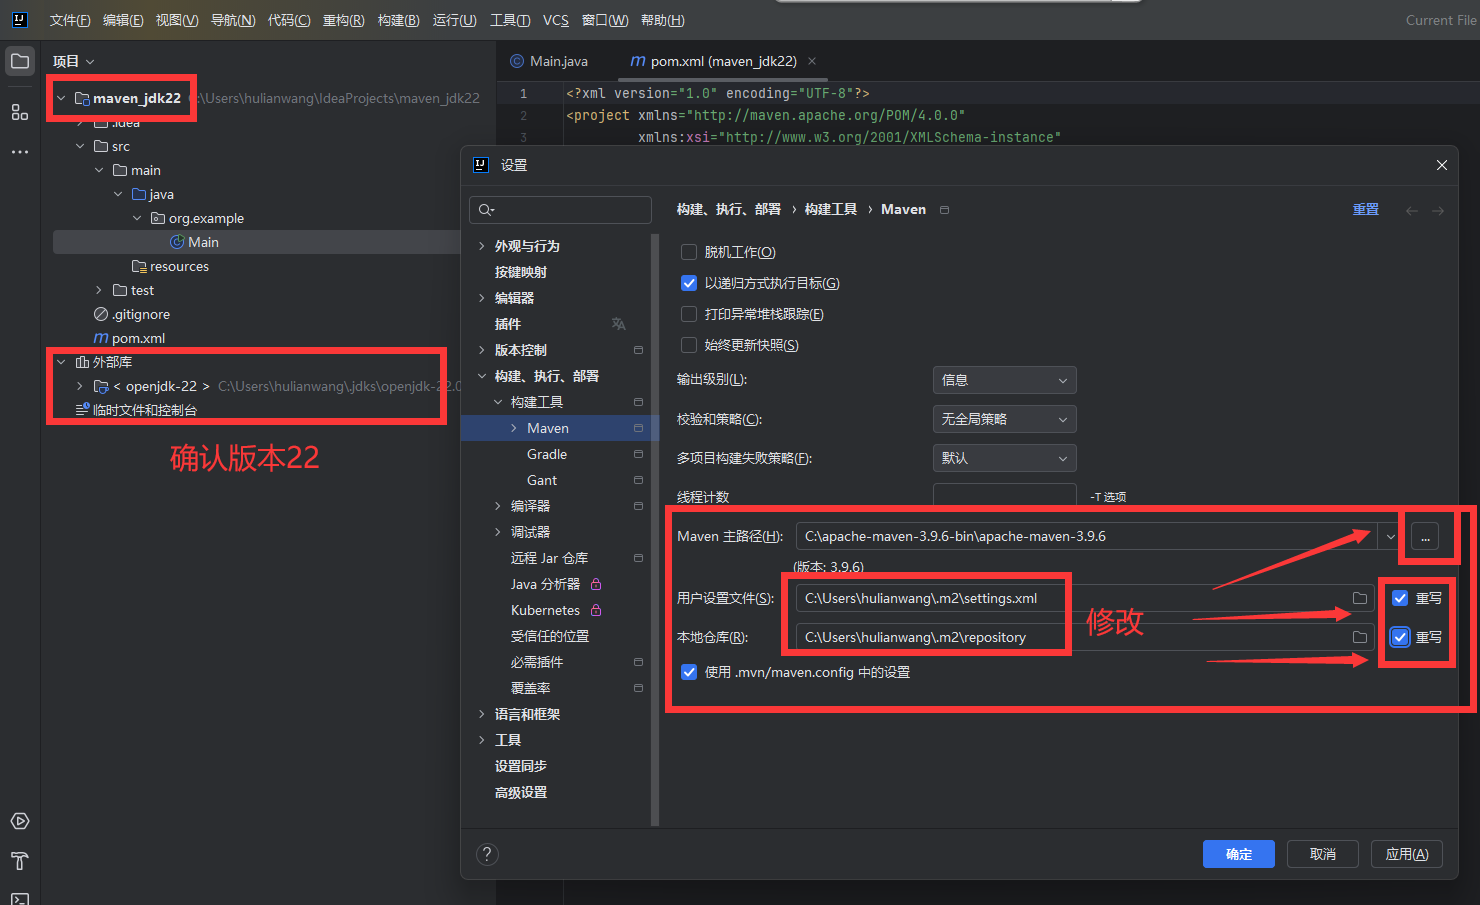Enable 脱机工作 checkbox
Viewport: 1480px width, 905px height.
[x=689, y=252]
